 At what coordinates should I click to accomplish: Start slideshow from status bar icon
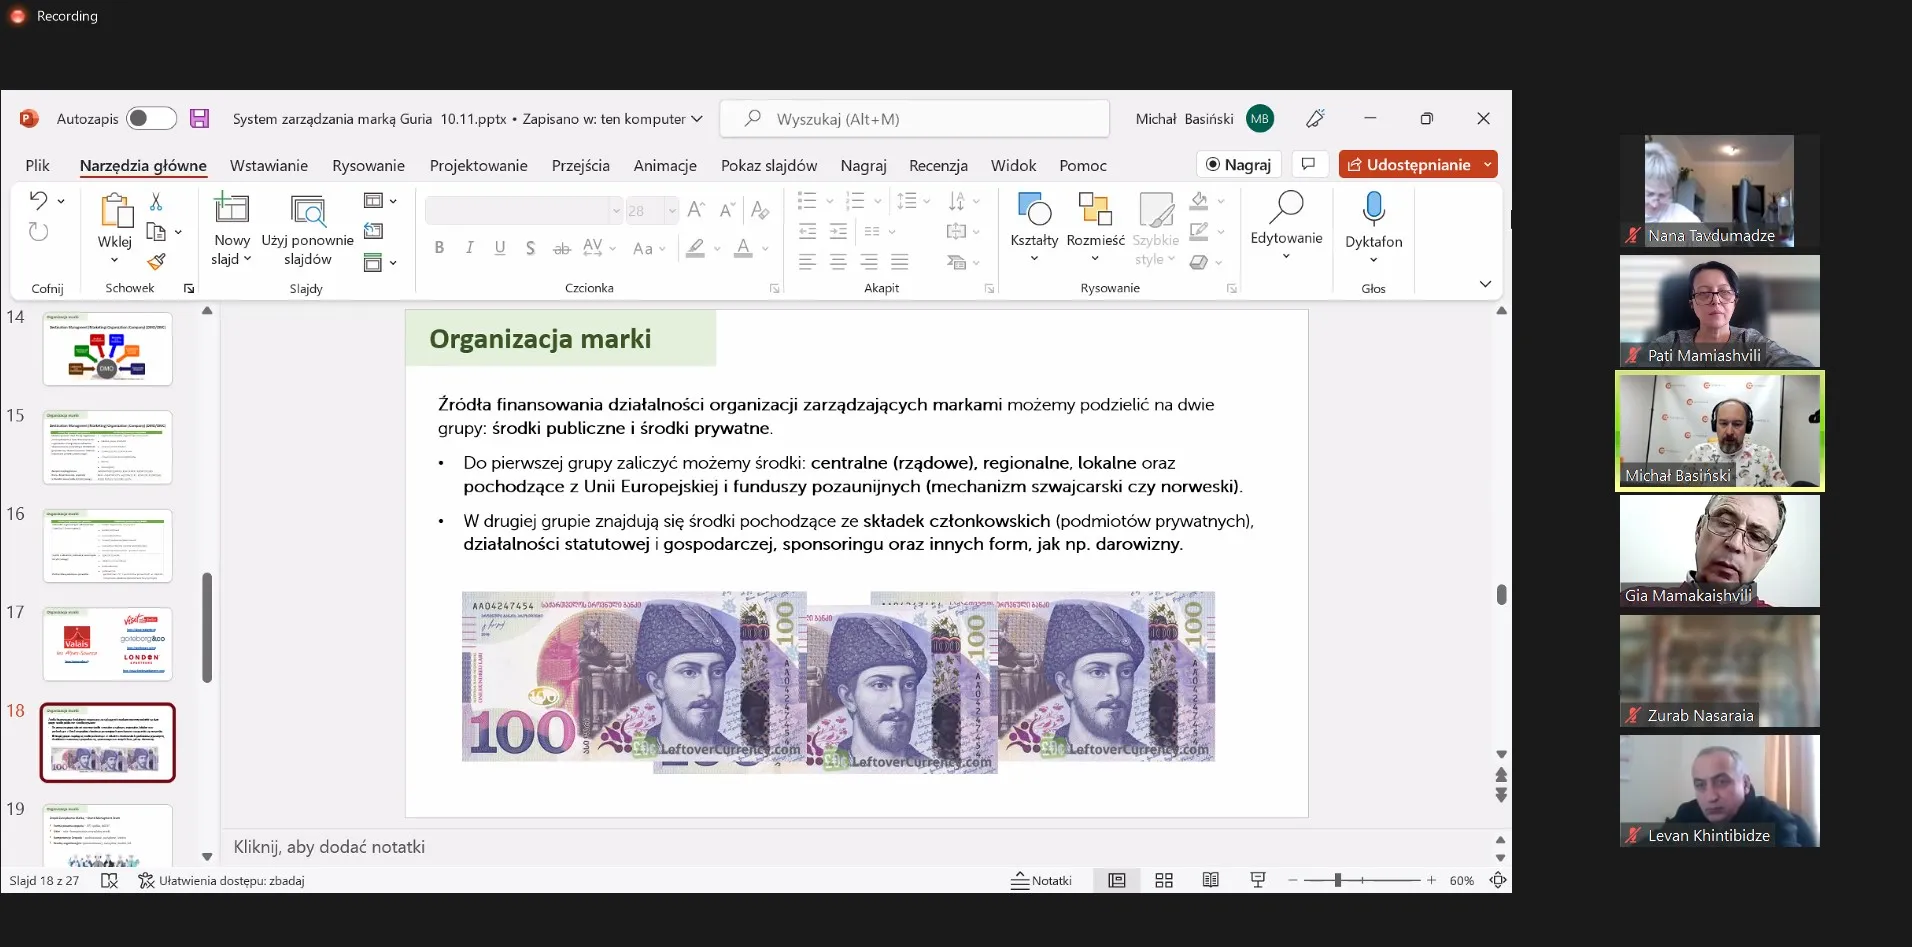point(1258,881)
